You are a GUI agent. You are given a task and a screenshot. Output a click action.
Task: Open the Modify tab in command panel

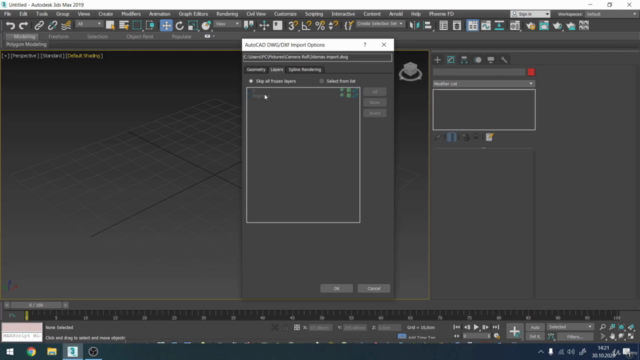click(x=451, y=60)
